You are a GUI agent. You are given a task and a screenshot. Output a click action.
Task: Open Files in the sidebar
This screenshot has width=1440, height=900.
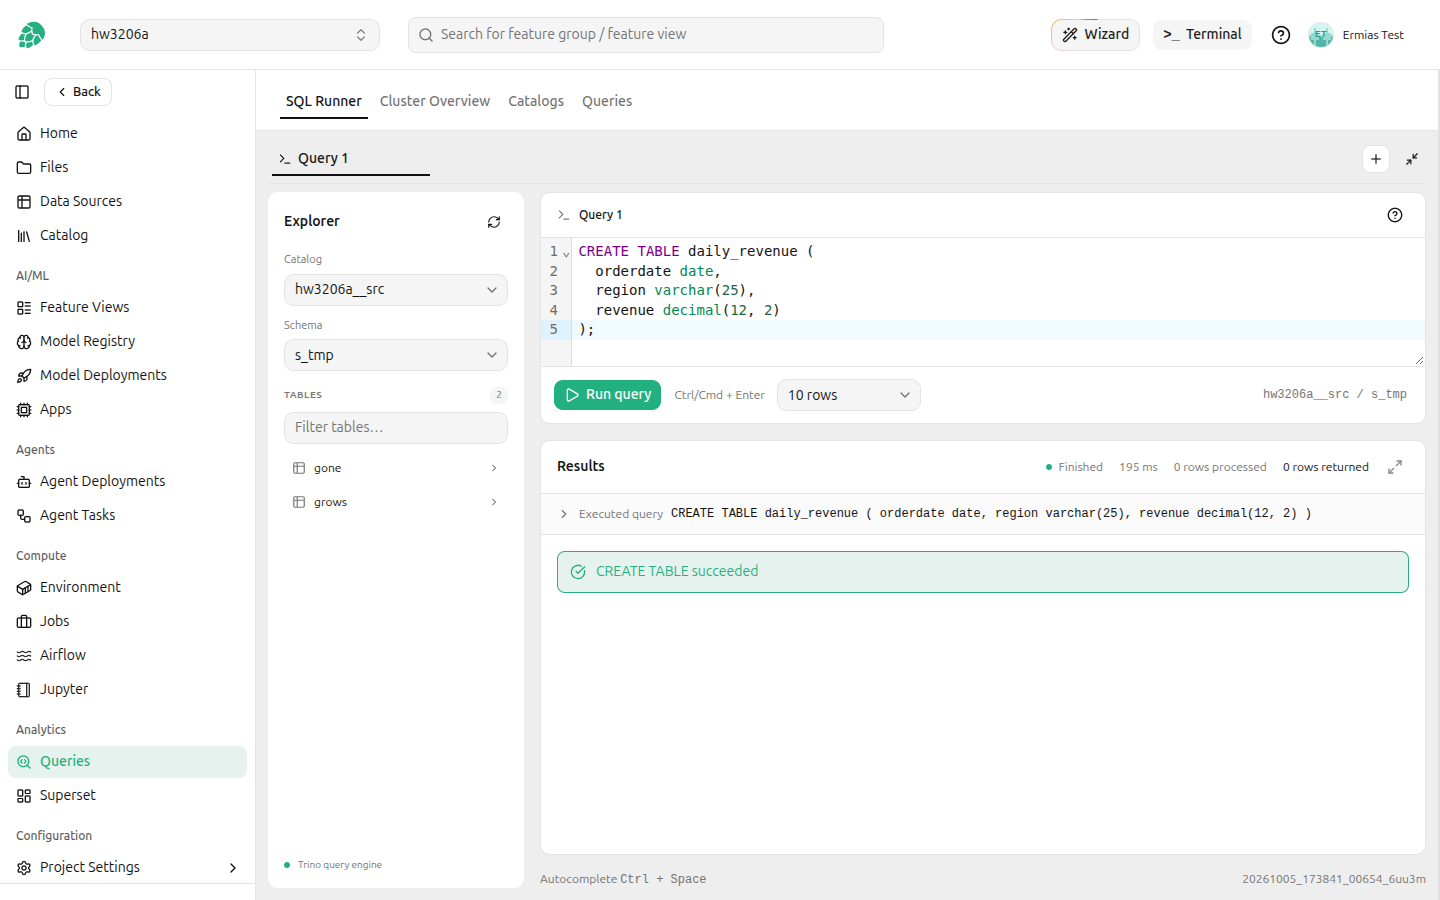tap(127, 167)
